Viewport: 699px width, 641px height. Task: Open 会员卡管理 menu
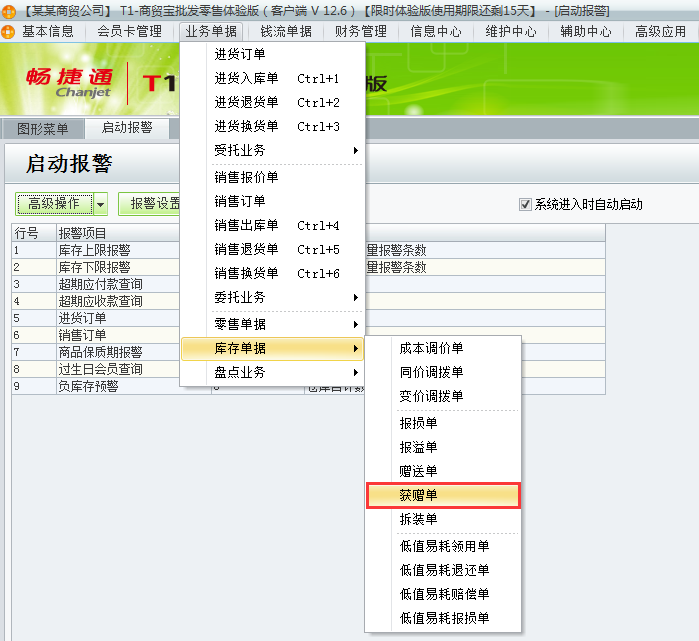pos(129,32)
